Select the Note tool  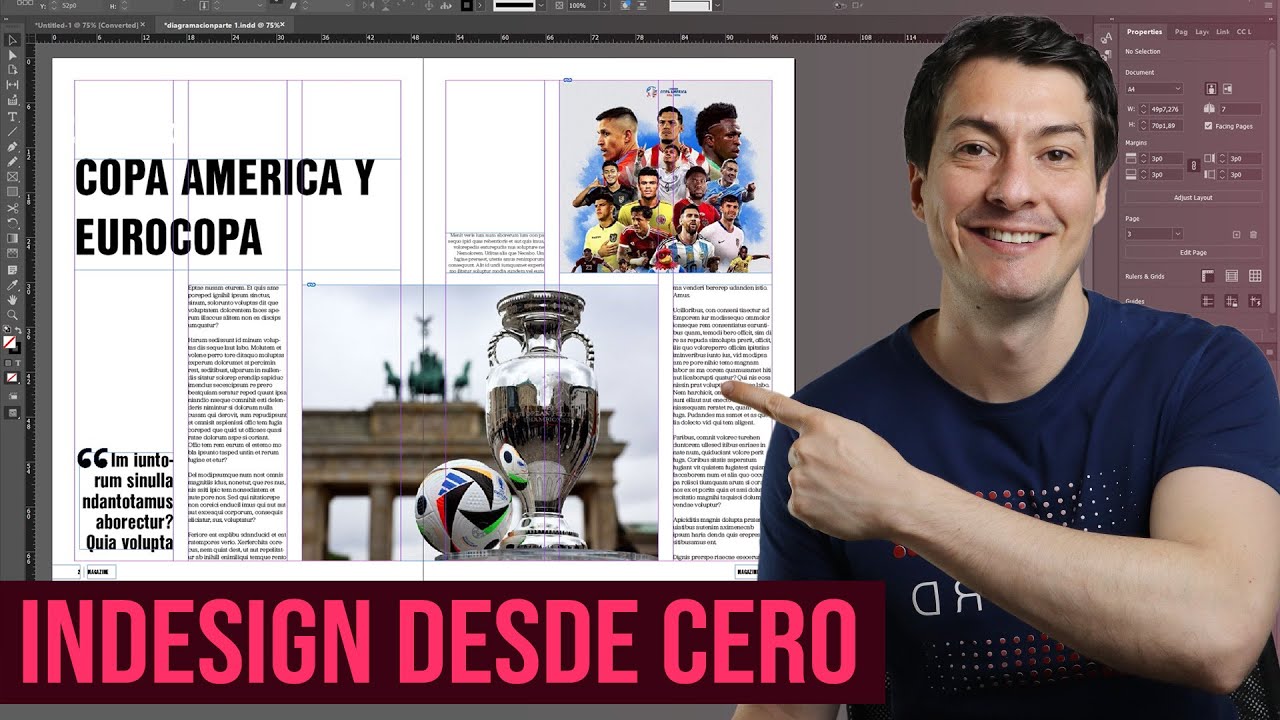[x=12, y=270]
